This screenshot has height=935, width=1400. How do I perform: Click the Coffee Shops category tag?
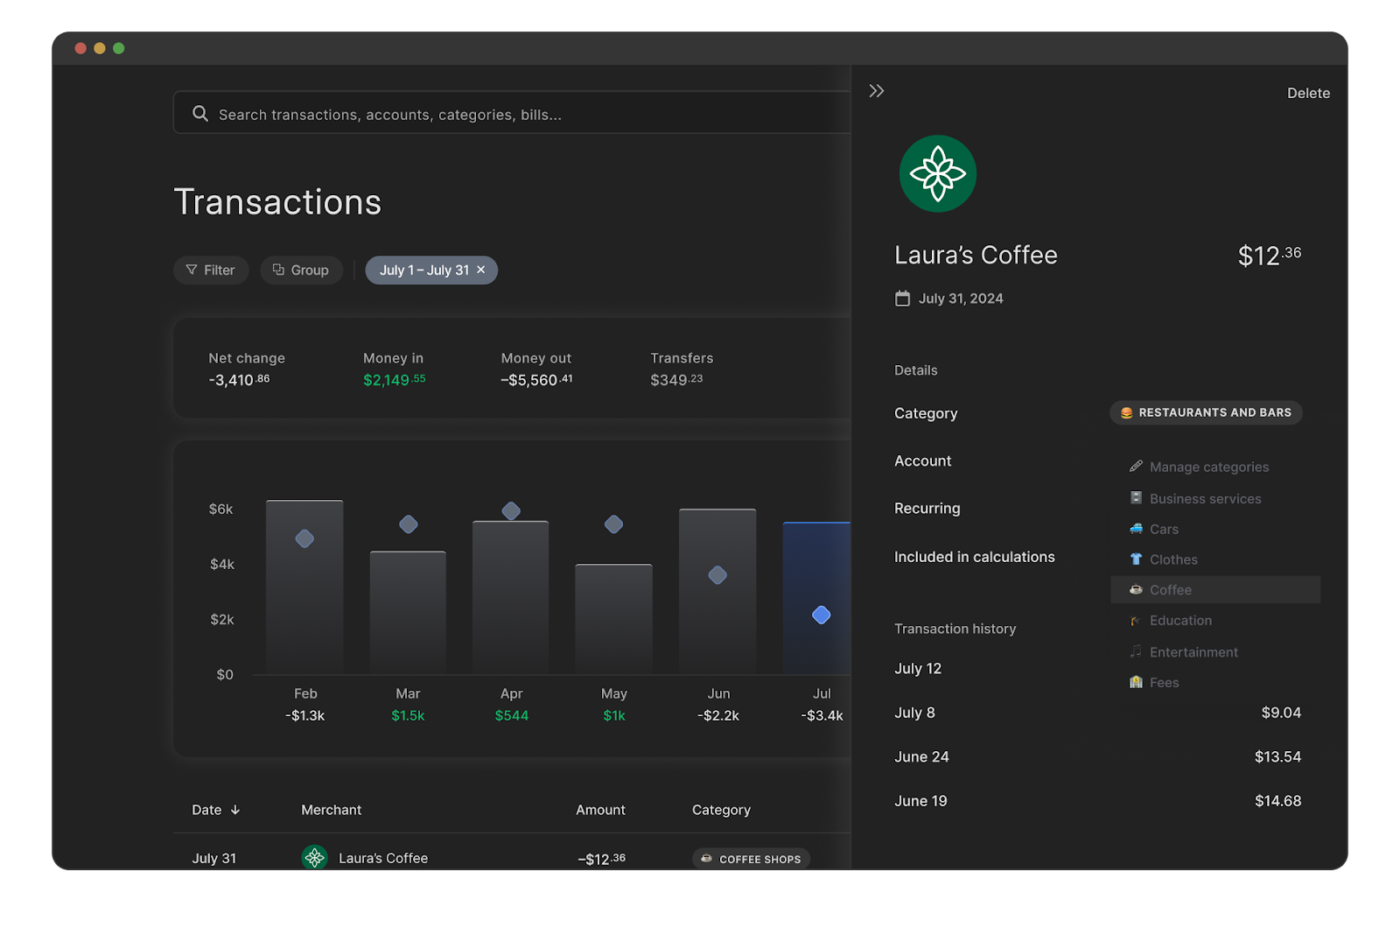(751, 859)
